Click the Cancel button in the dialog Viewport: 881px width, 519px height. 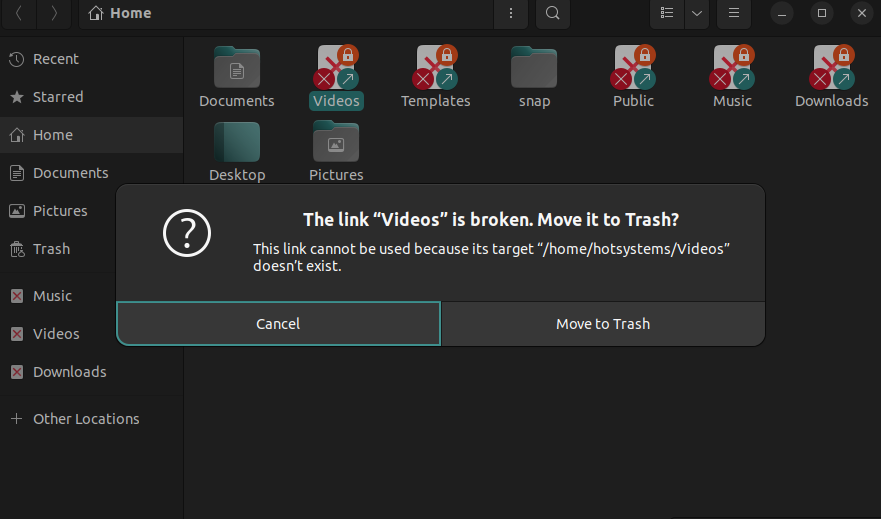(x=278, y=324)
